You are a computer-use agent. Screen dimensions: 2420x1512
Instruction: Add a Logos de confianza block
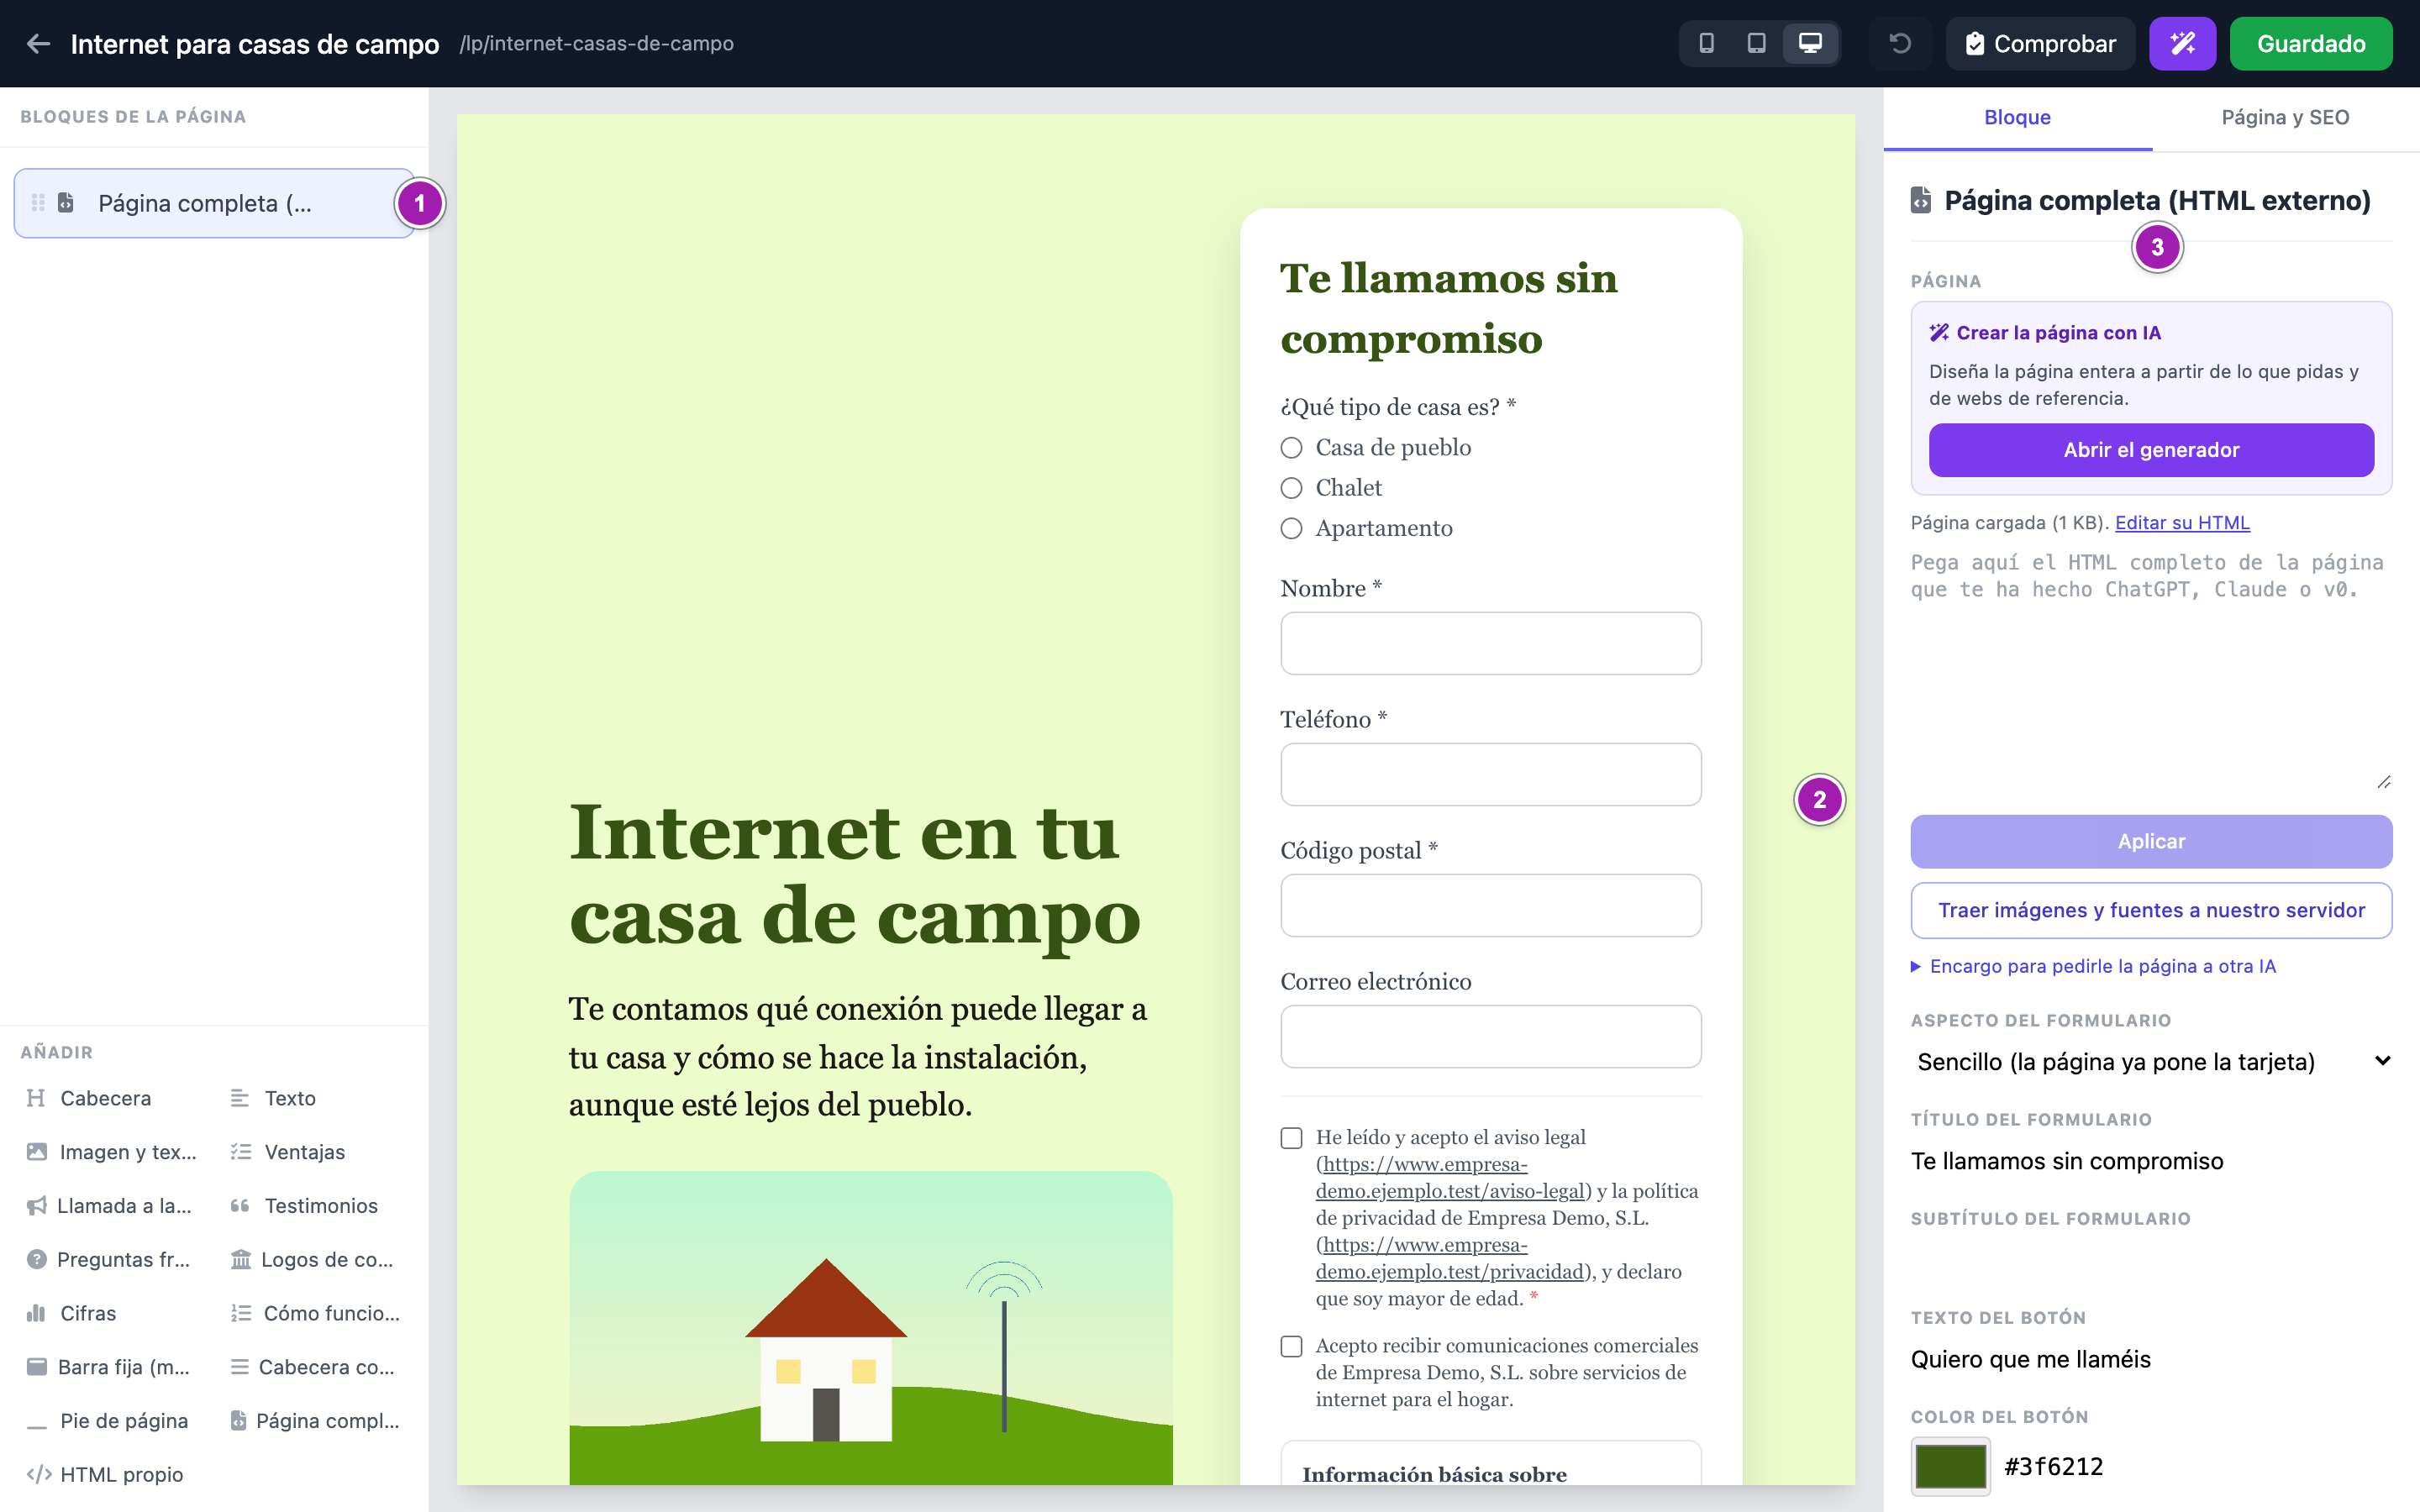click(315, 1260)
